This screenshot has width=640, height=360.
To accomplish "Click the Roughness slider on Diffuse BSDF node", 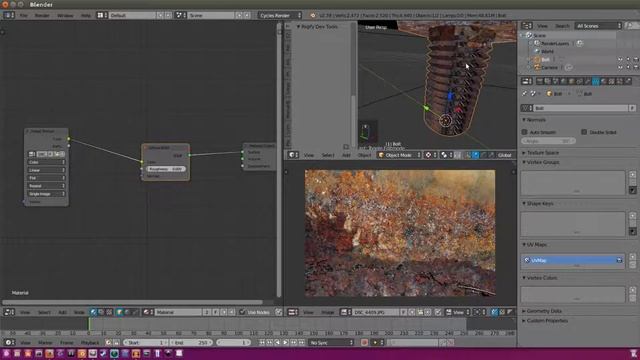I will tap(166, 169).
